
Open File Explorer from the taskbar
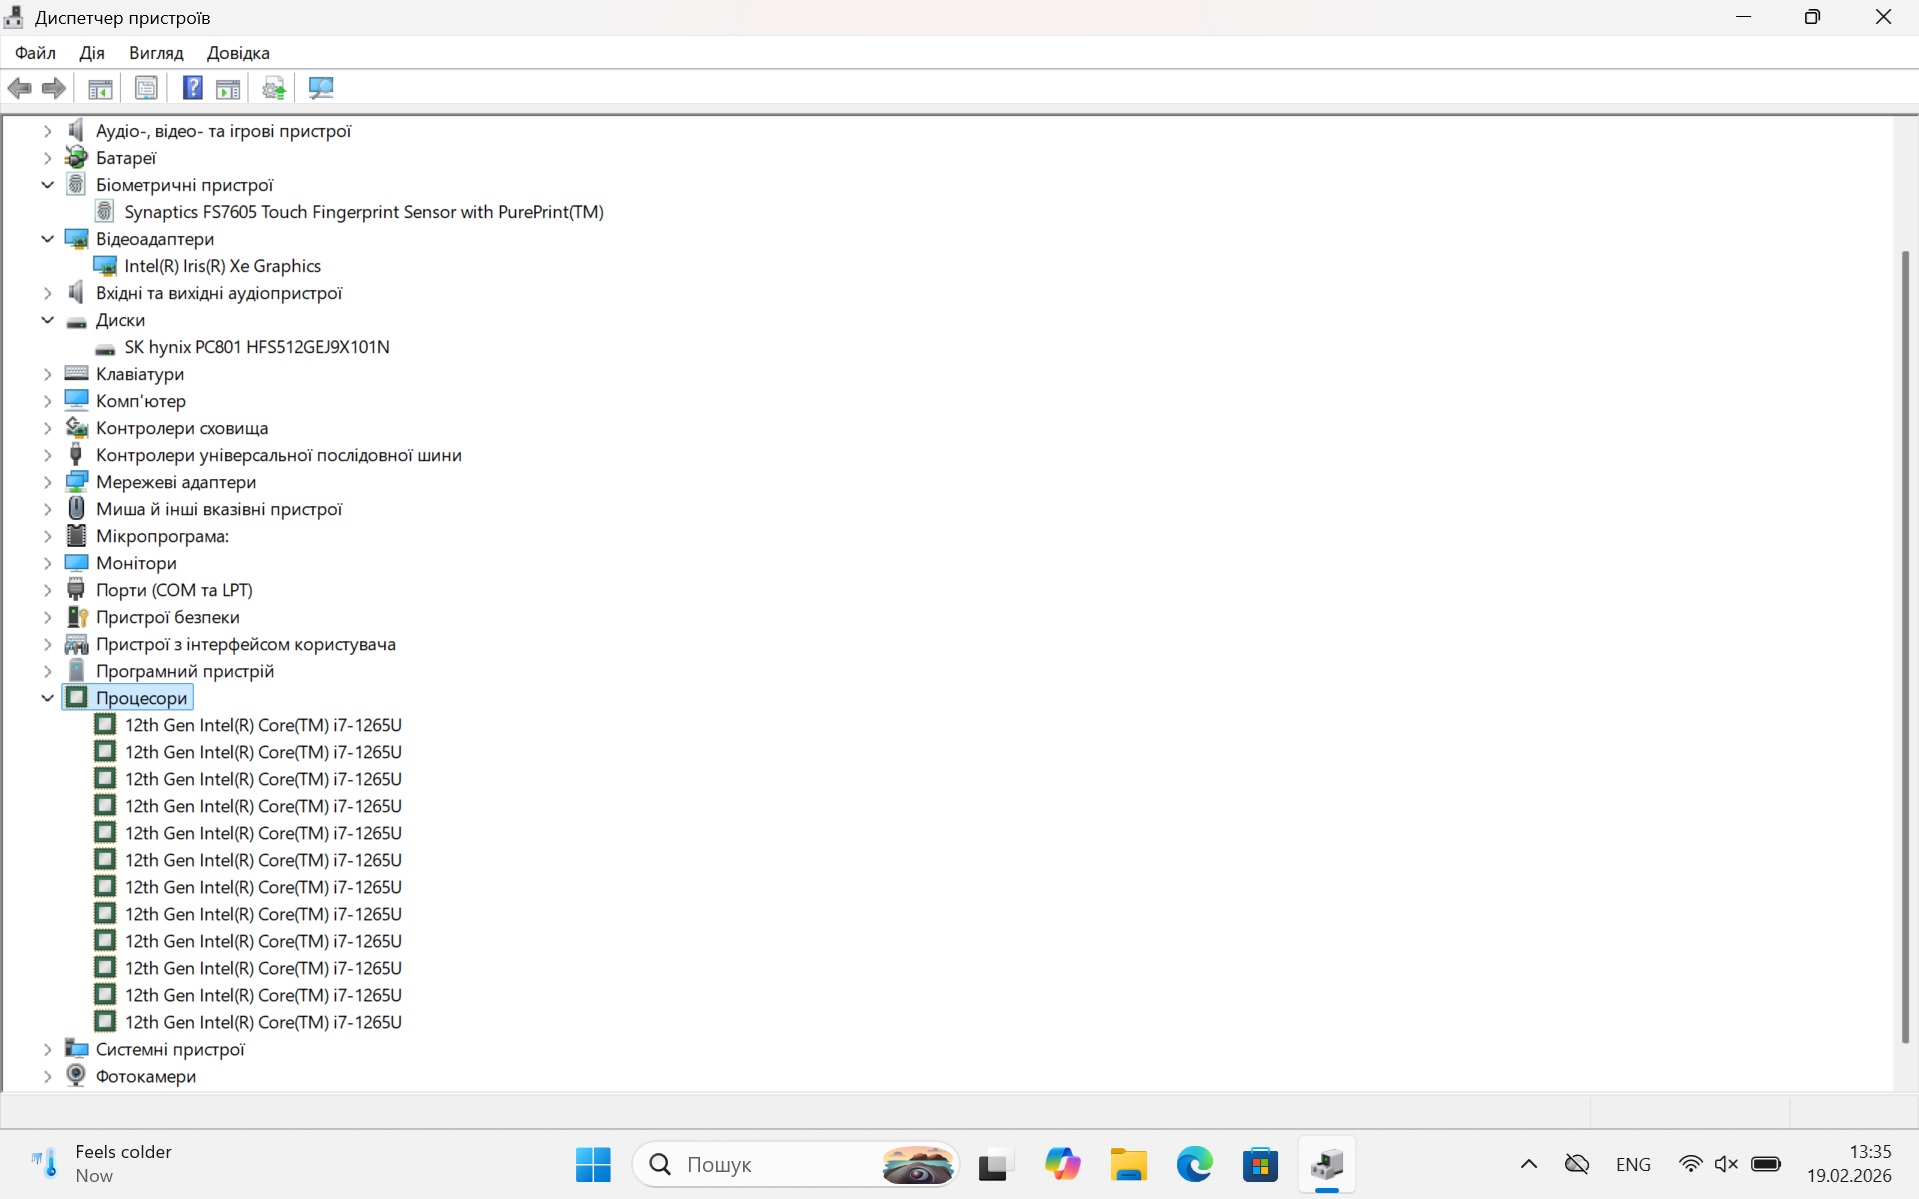point(1128,1164)
